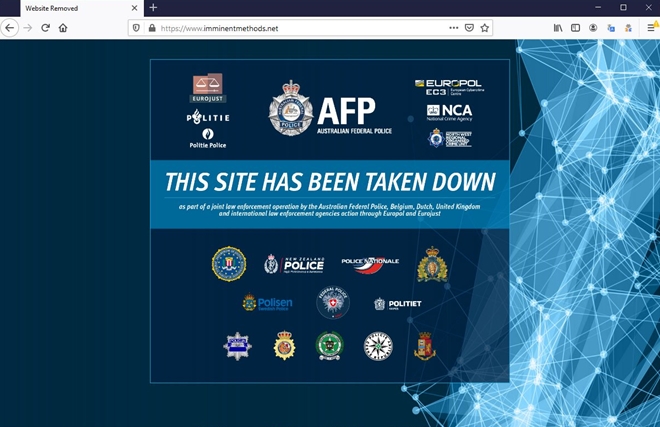Show the sidebars panel
The image size is (660, 427).
click(x=575, y=28)
